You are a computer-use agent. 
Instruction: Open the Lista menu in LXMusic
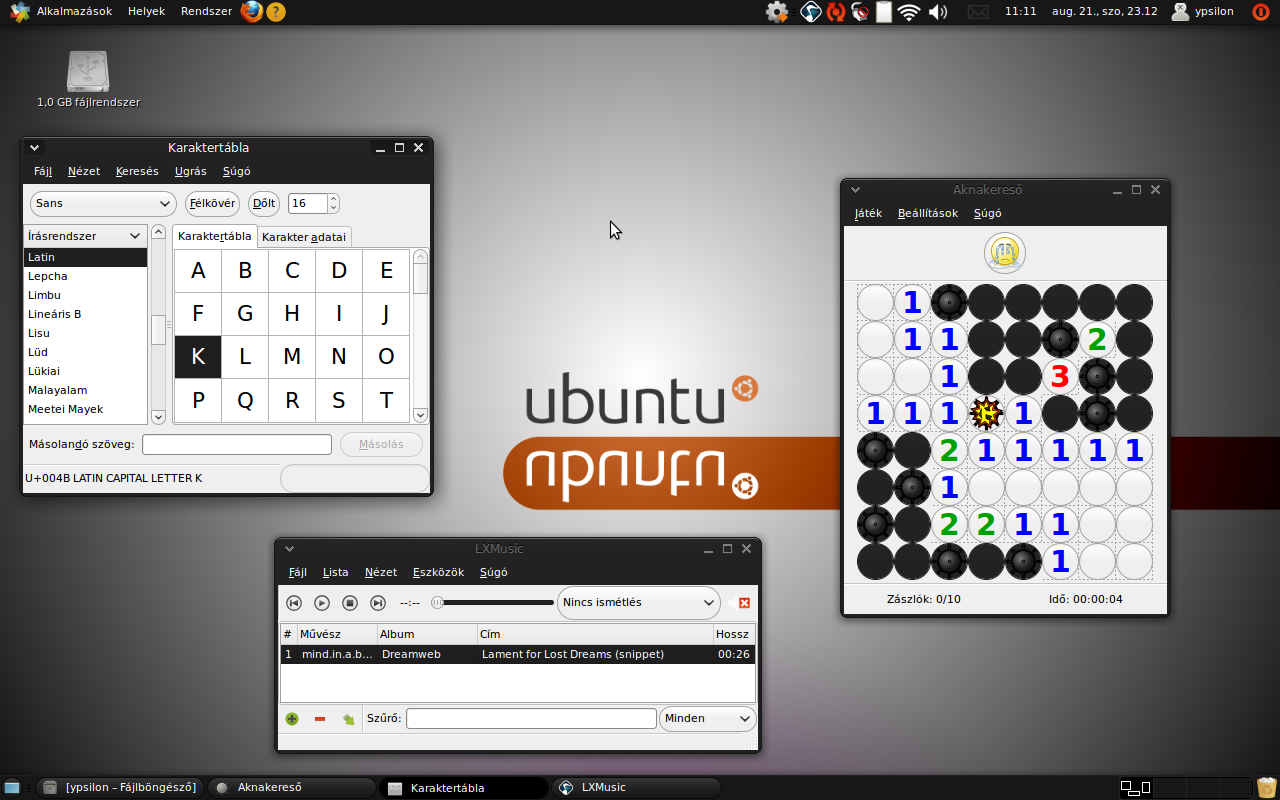(336, 572)
